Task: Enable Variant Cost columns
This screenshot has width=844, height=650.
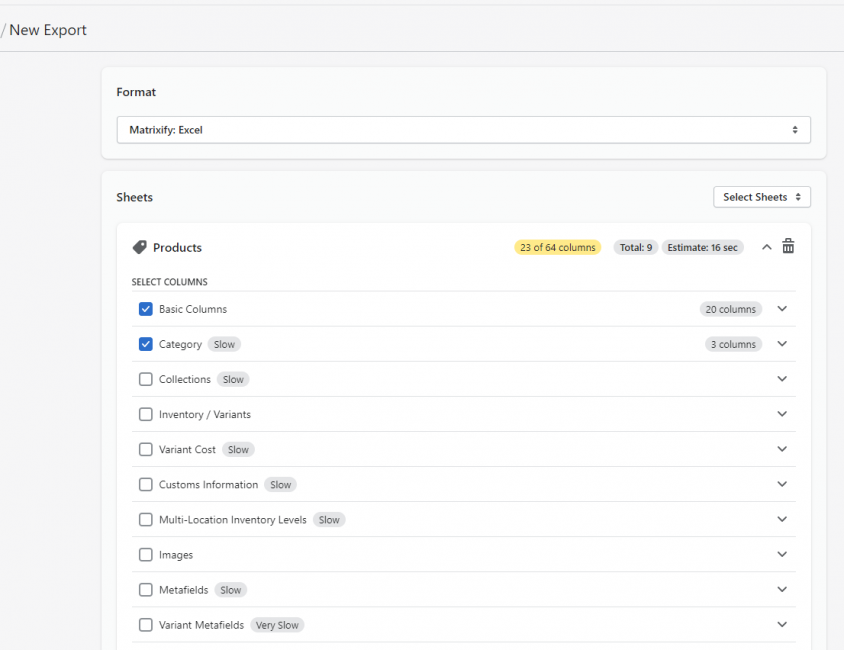Action: [x=145, y=449]
